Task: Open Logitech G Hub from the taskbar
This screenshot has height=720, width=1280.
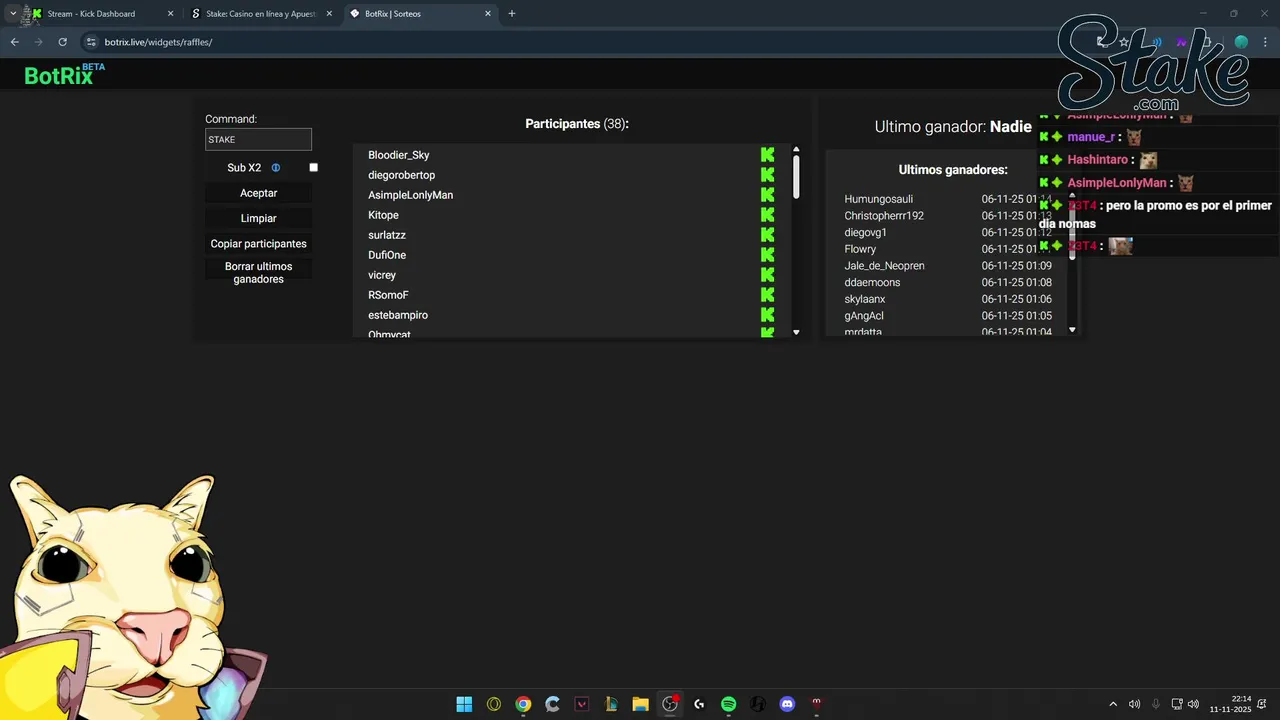Action: [699, 704]
